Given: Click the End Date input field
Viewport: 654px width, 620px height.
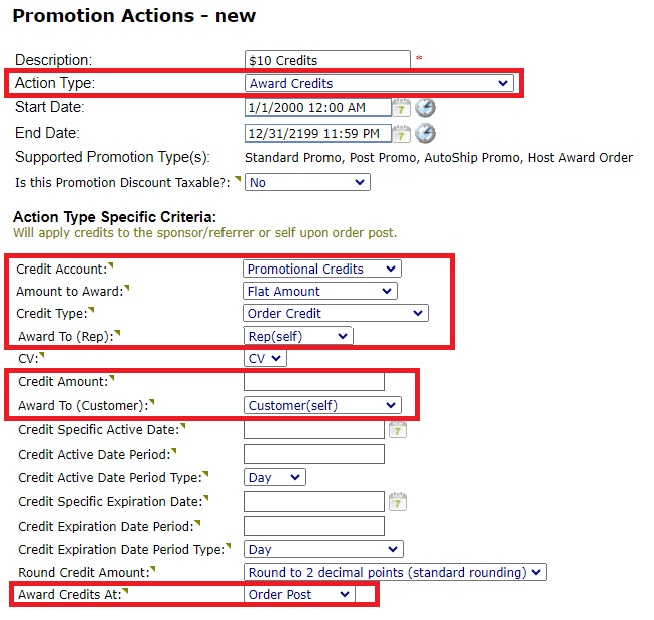Looking at the screenshot, I should 317,134.
